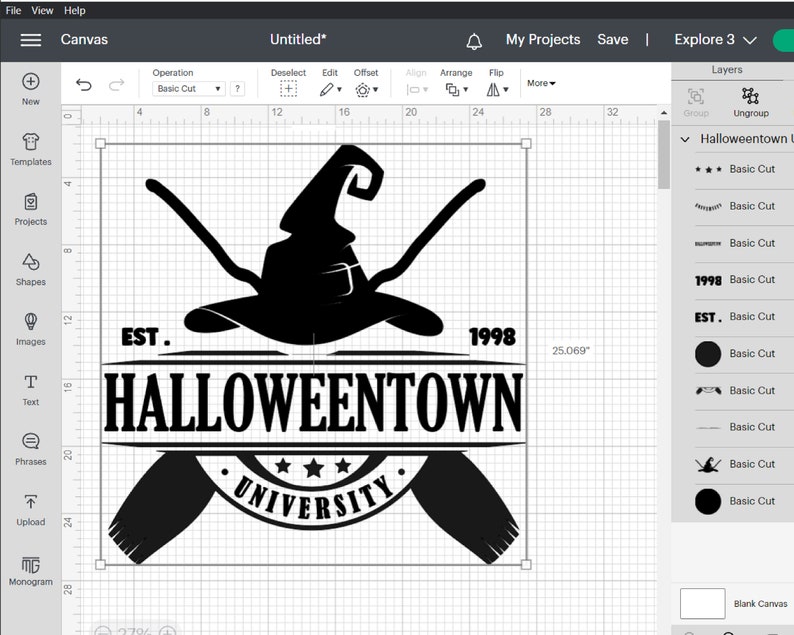
Task: Click the Redo arrow
Action: 116,85
